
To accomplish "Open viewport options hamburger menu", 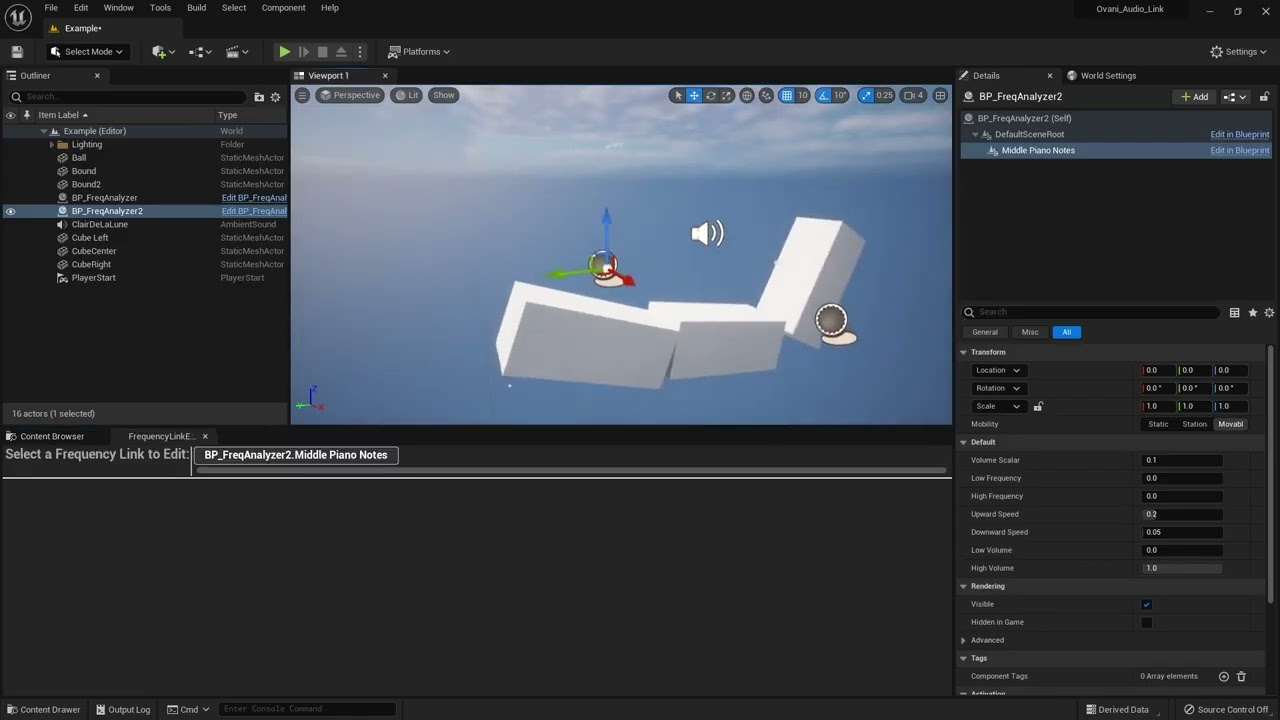I will point(302,95).
